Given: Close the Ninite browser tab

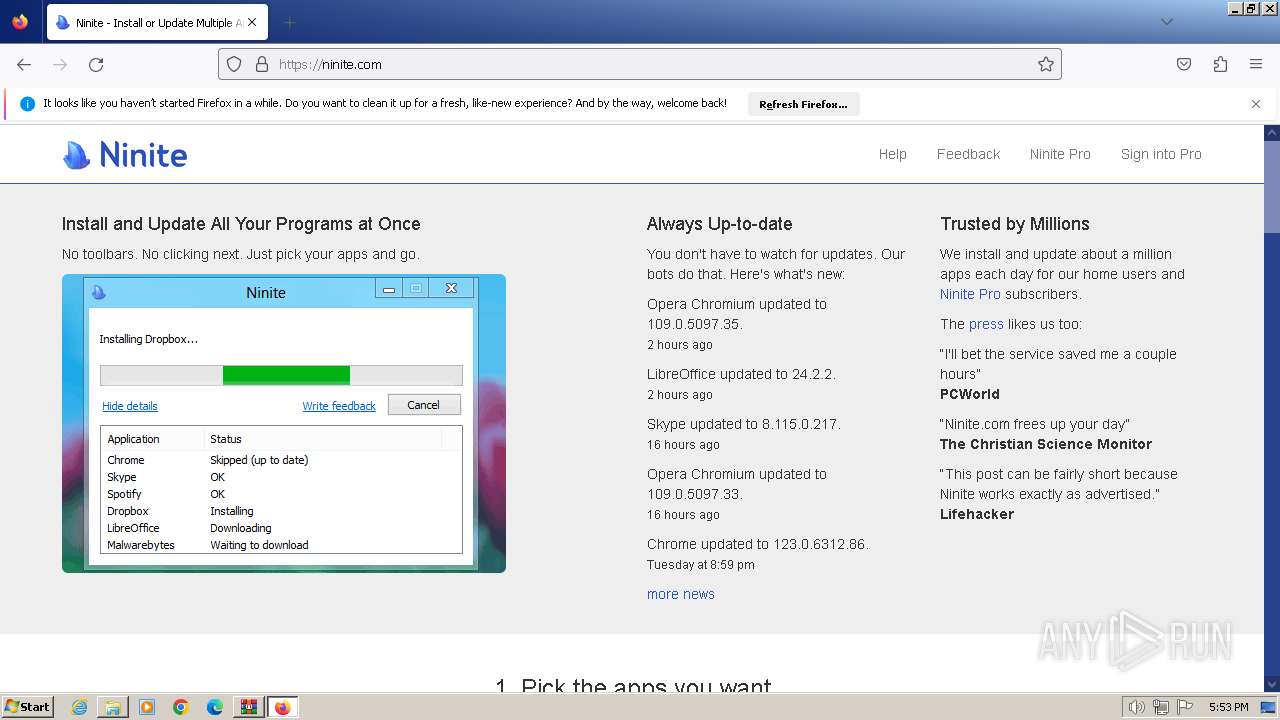Looking at the screenshot, I should (251, 22).
